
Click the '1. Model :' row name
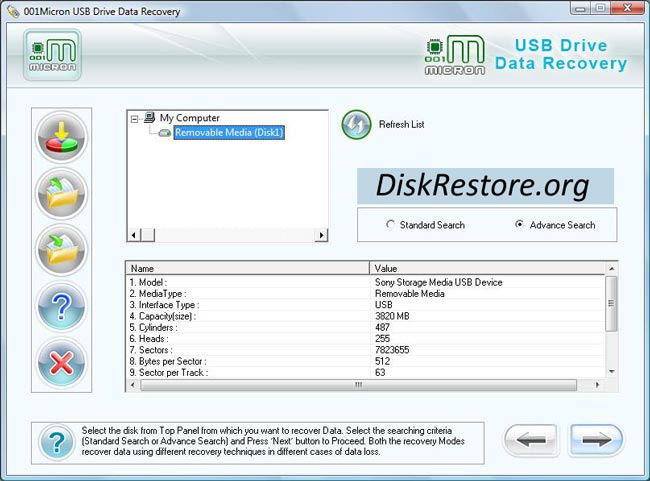click(148, 282)
